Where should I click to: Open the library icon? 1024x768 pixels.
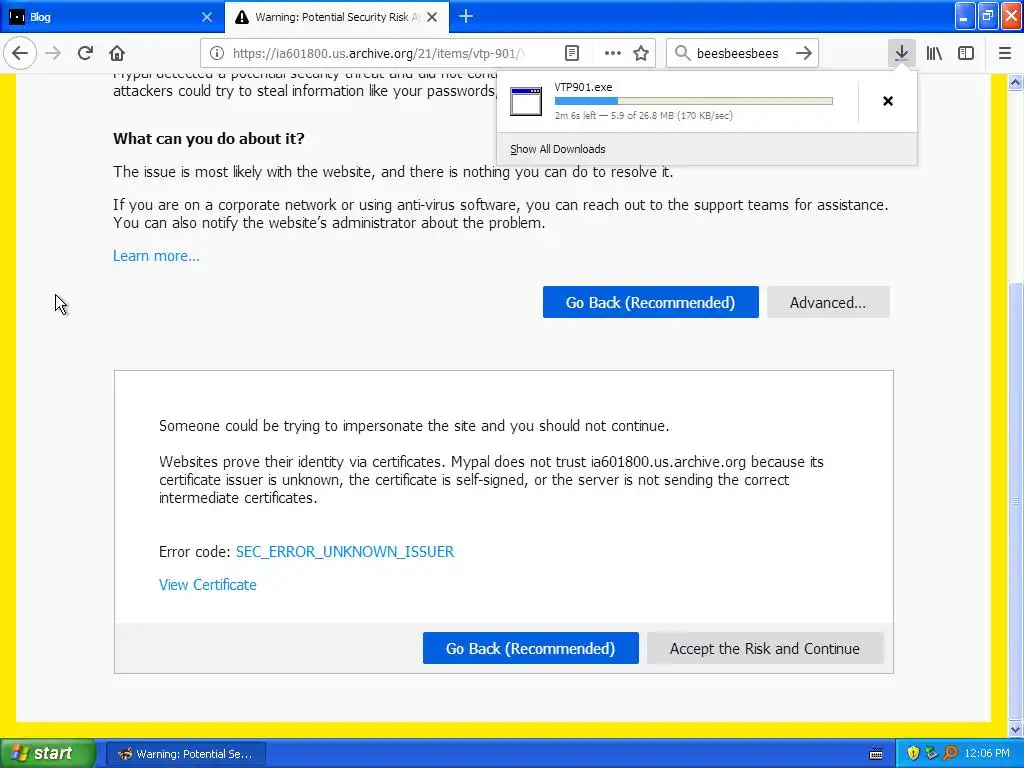(934, 53)
